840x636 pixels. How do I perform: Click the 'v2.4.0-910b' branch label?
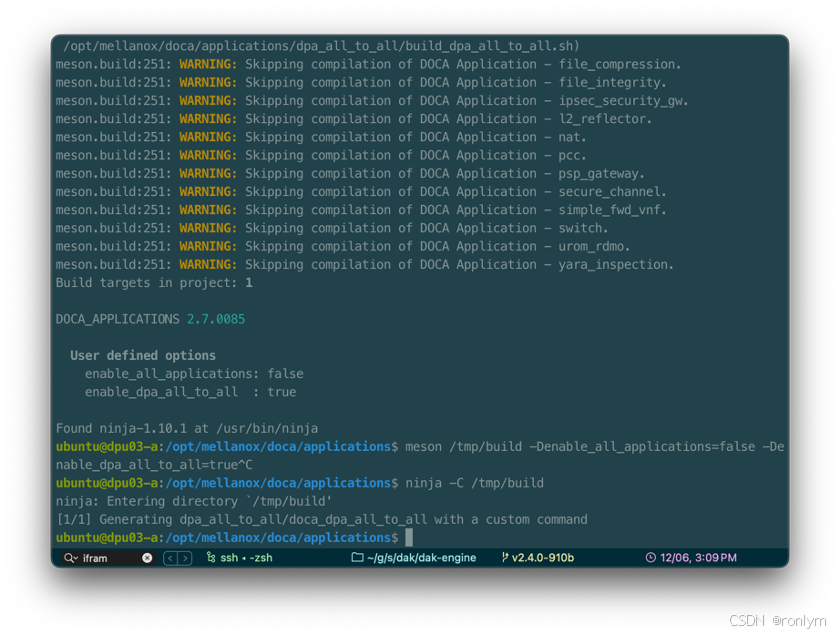[543, 558]
